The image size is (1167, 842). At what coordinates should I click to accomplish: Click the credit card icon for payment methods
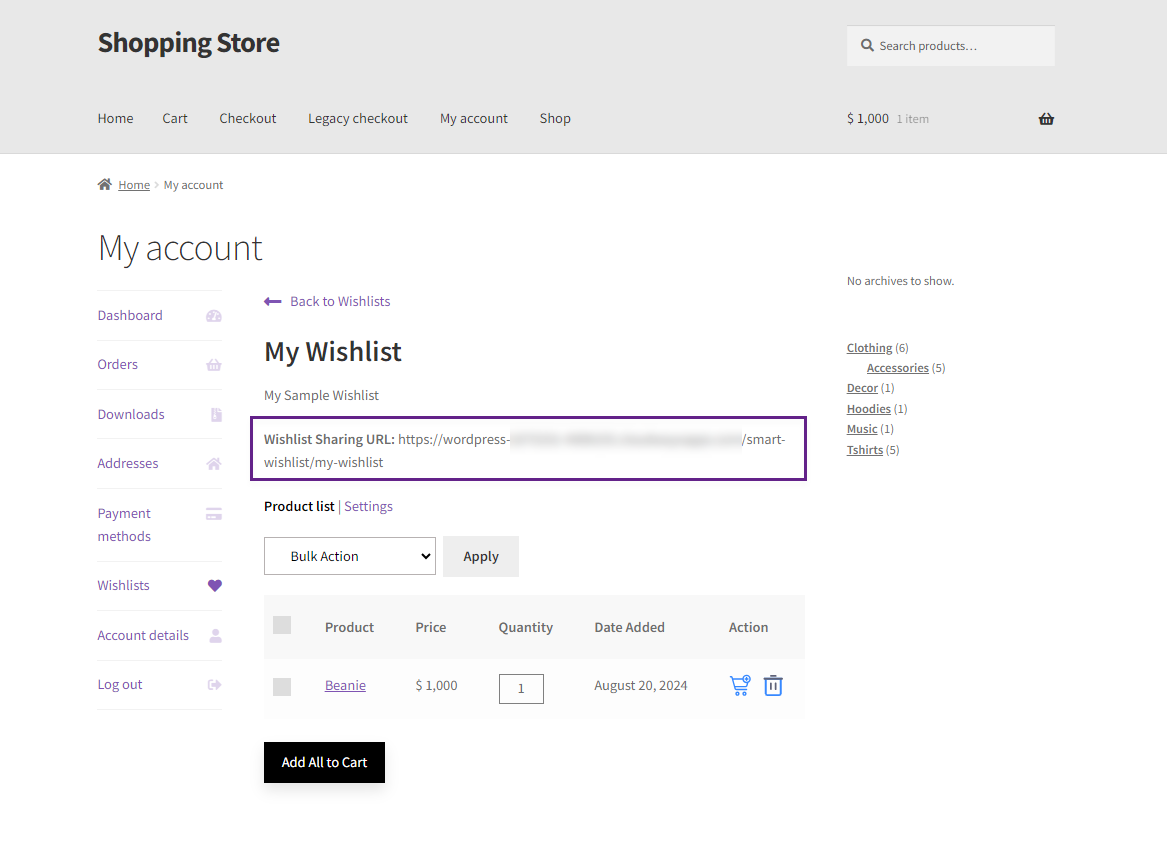214,514
